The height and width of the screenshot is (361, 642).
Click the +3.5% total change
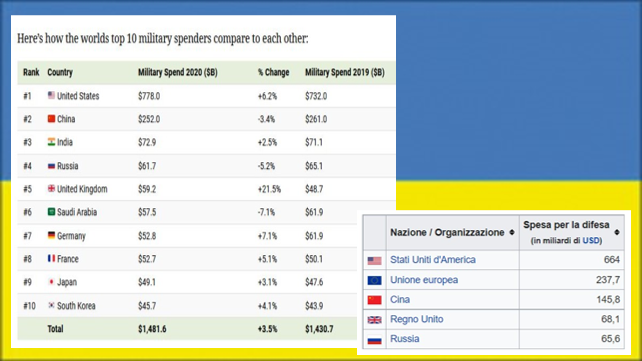click(x=267, y=329)
